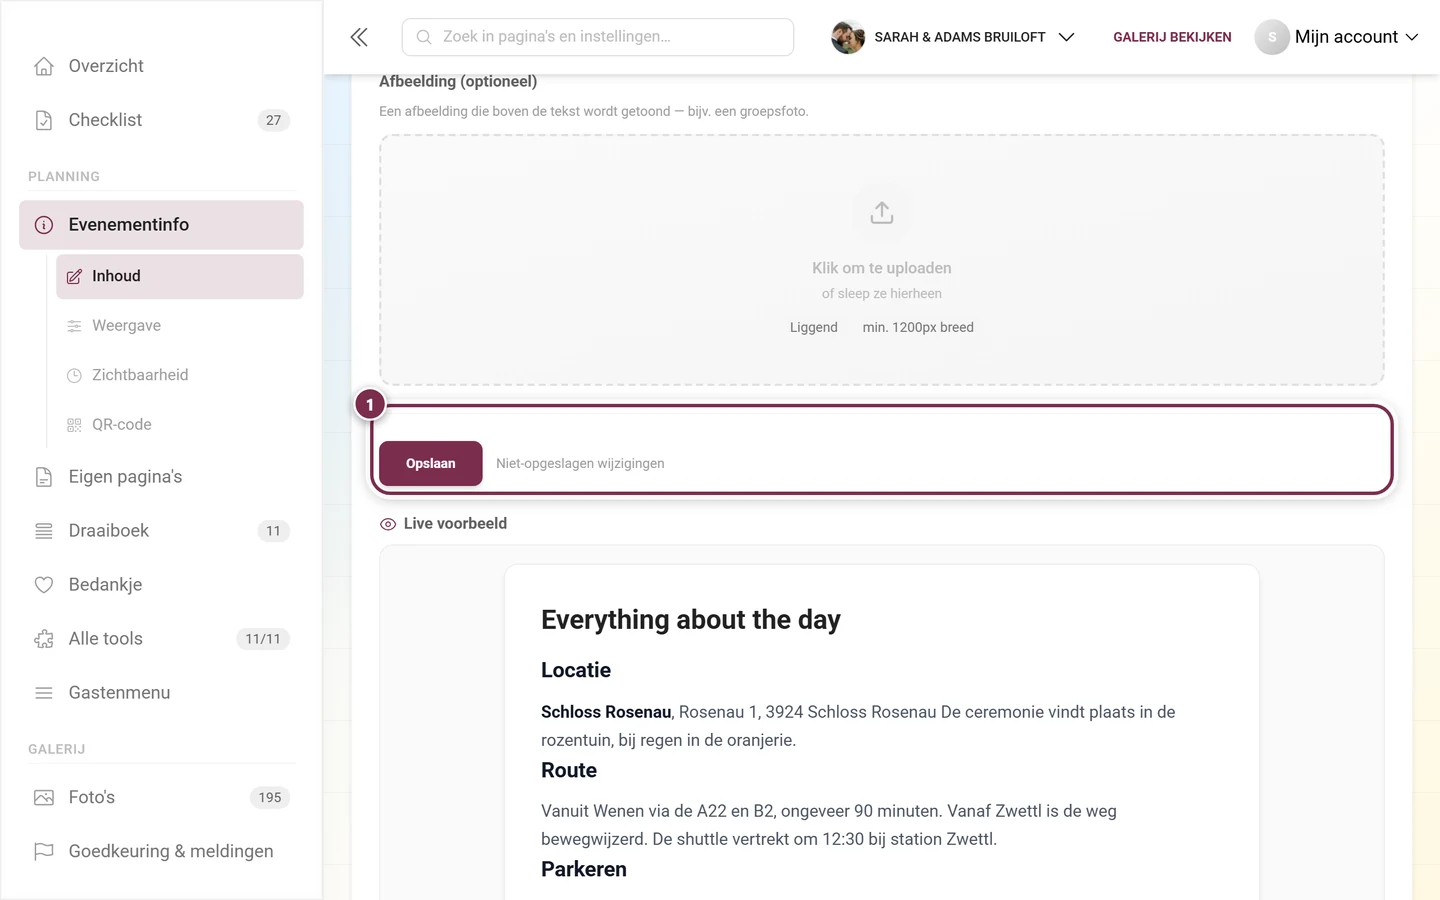Collapse the Evenementinfo section
Screen dimensions: 1440x900
(161, 225)
